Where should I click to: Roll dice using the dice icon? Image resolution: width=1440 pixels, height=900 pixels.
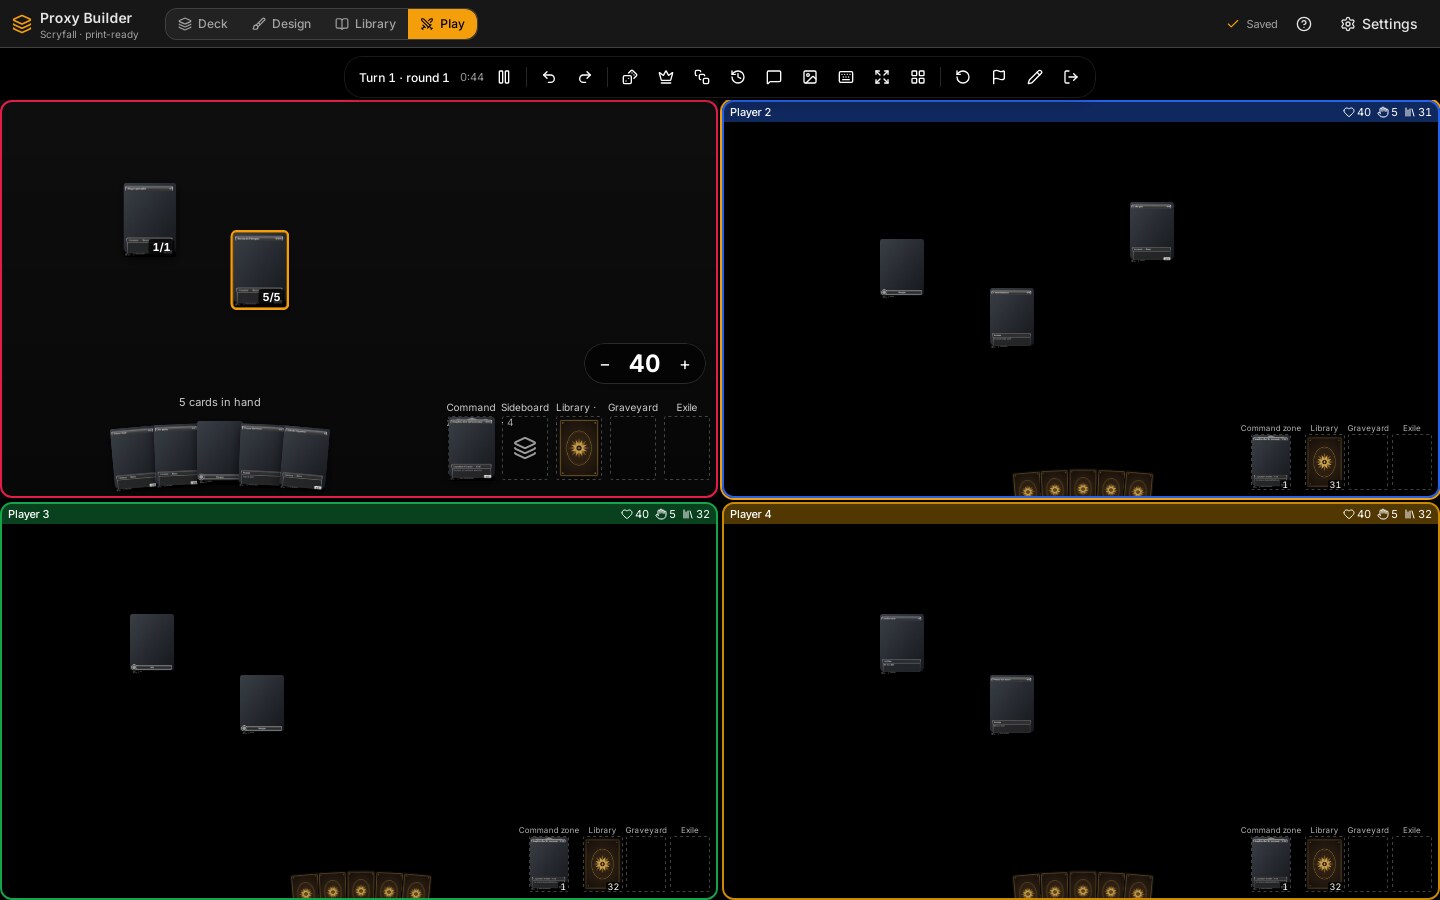point(630,77)
